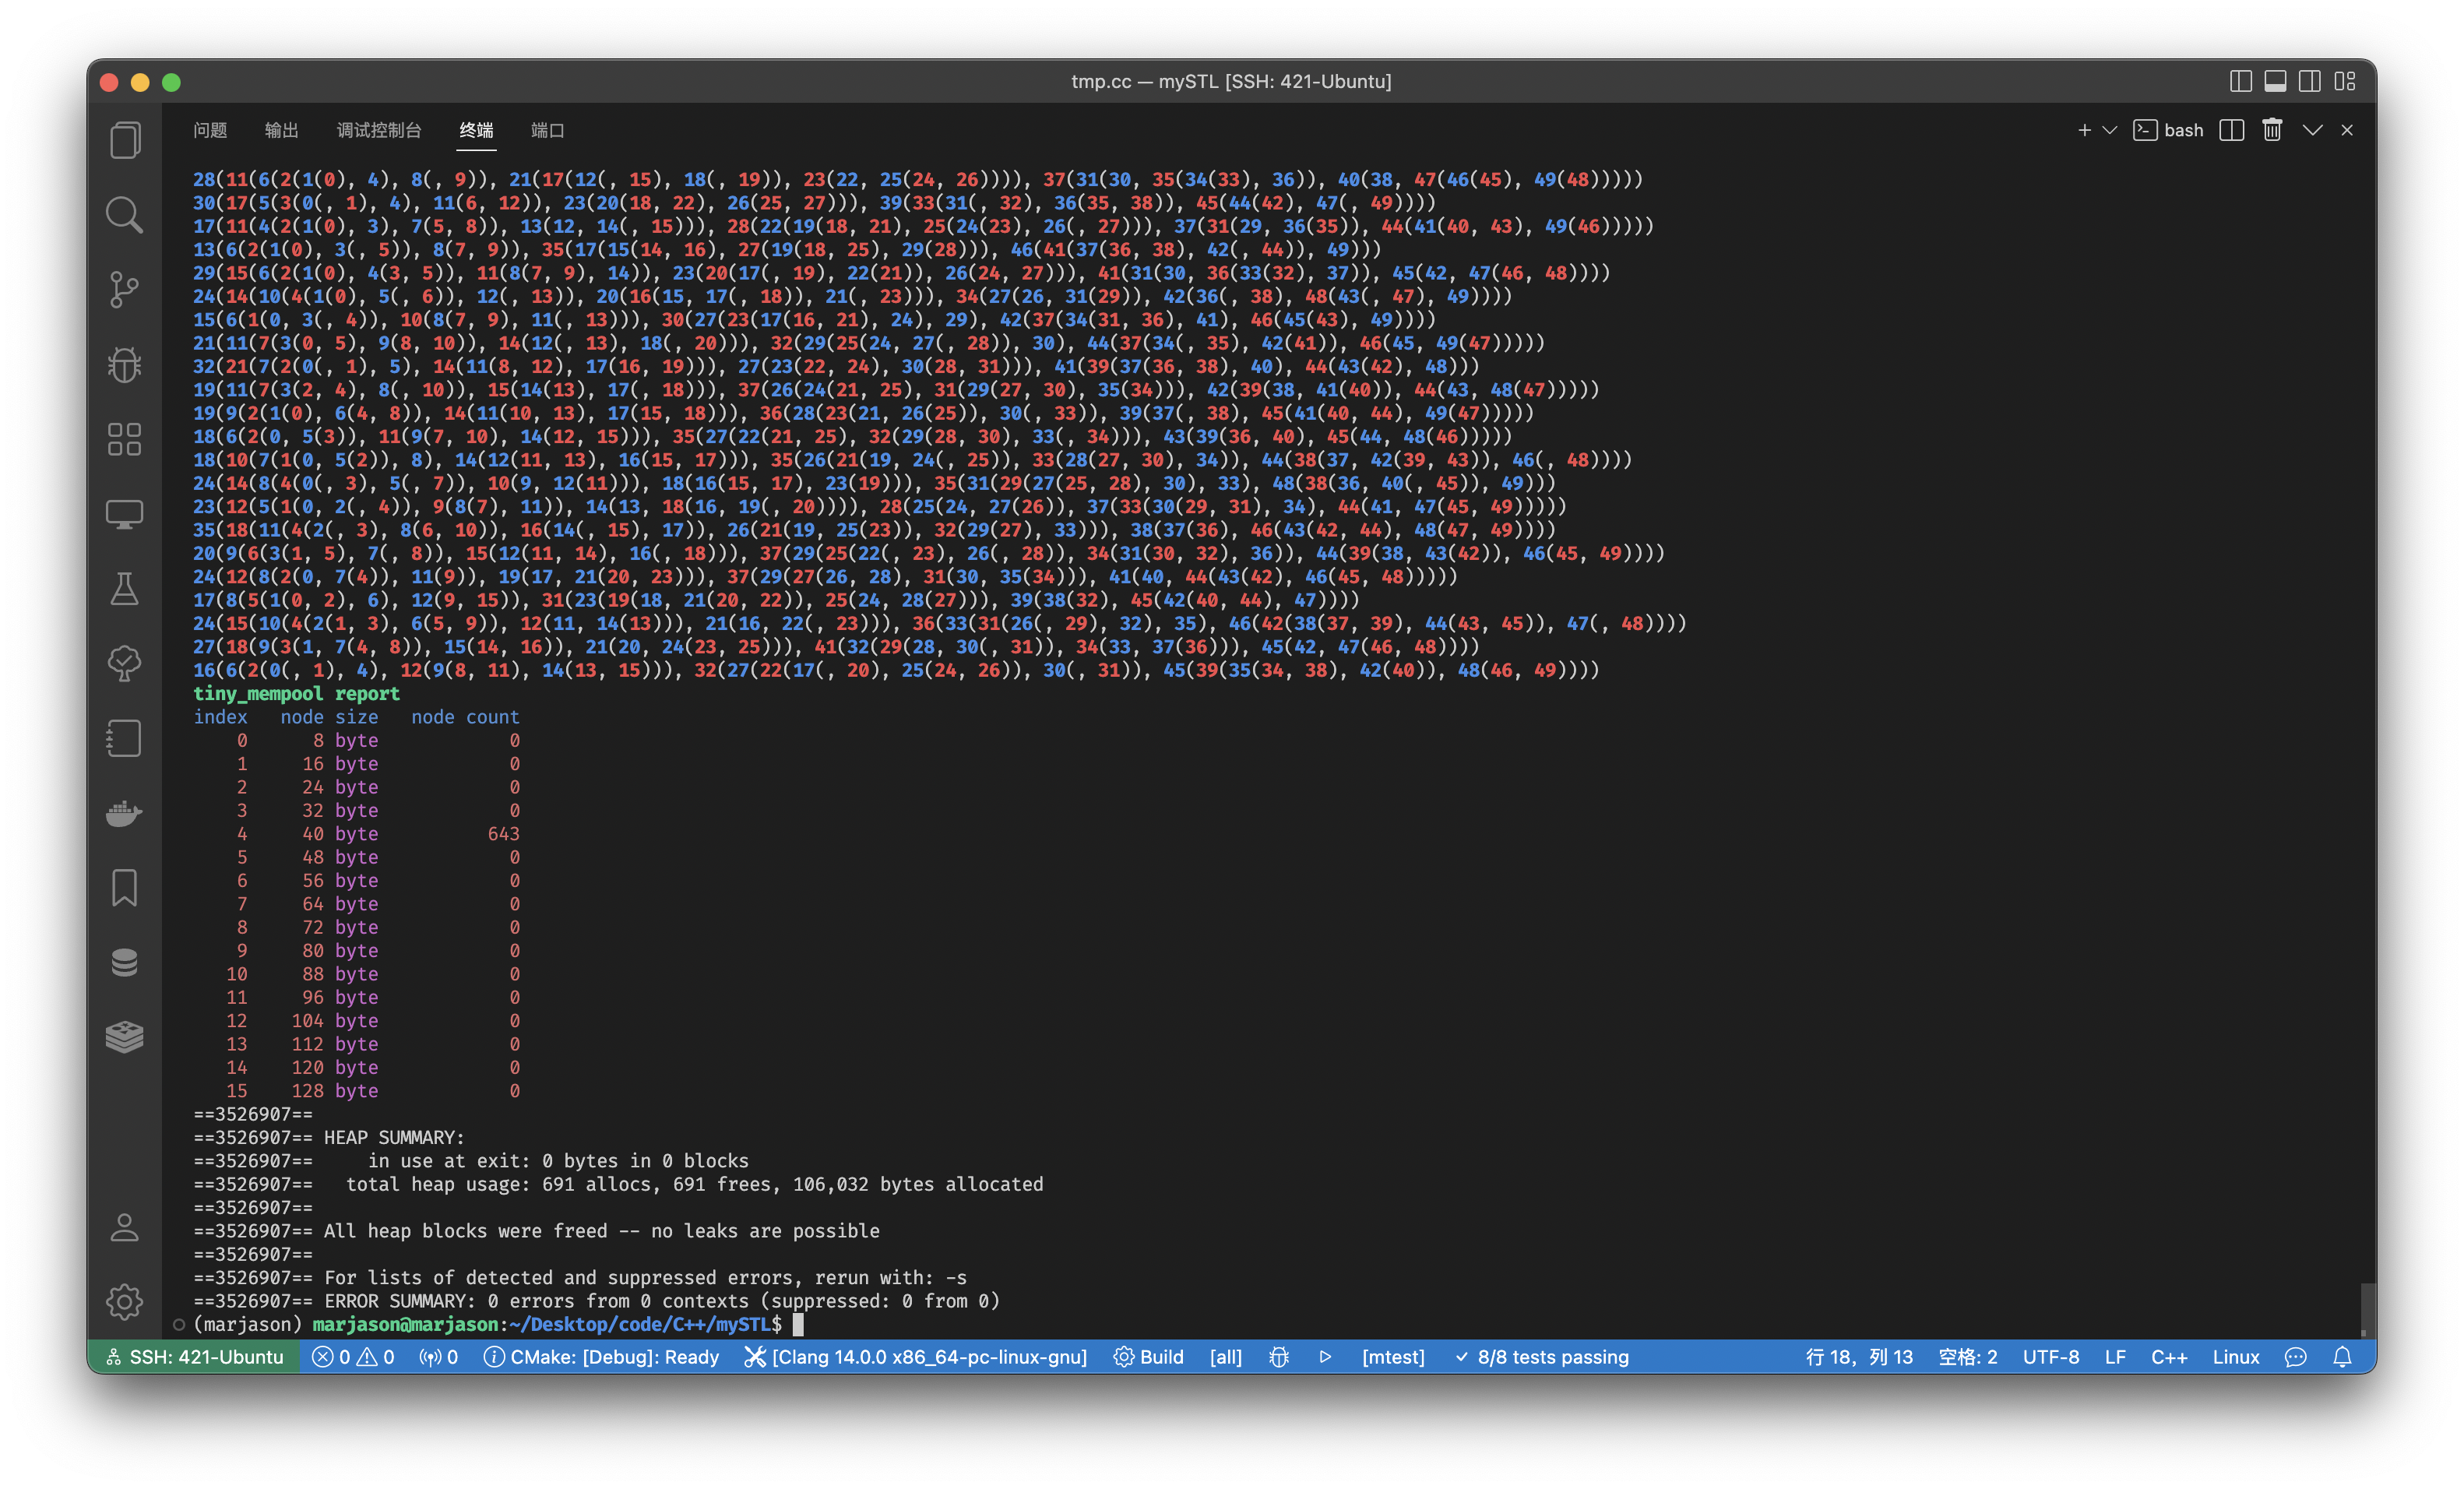Open the notebook icon view in activity bar
The width and height of the screenshot is (2464, 1489).
tap(124, 738)
